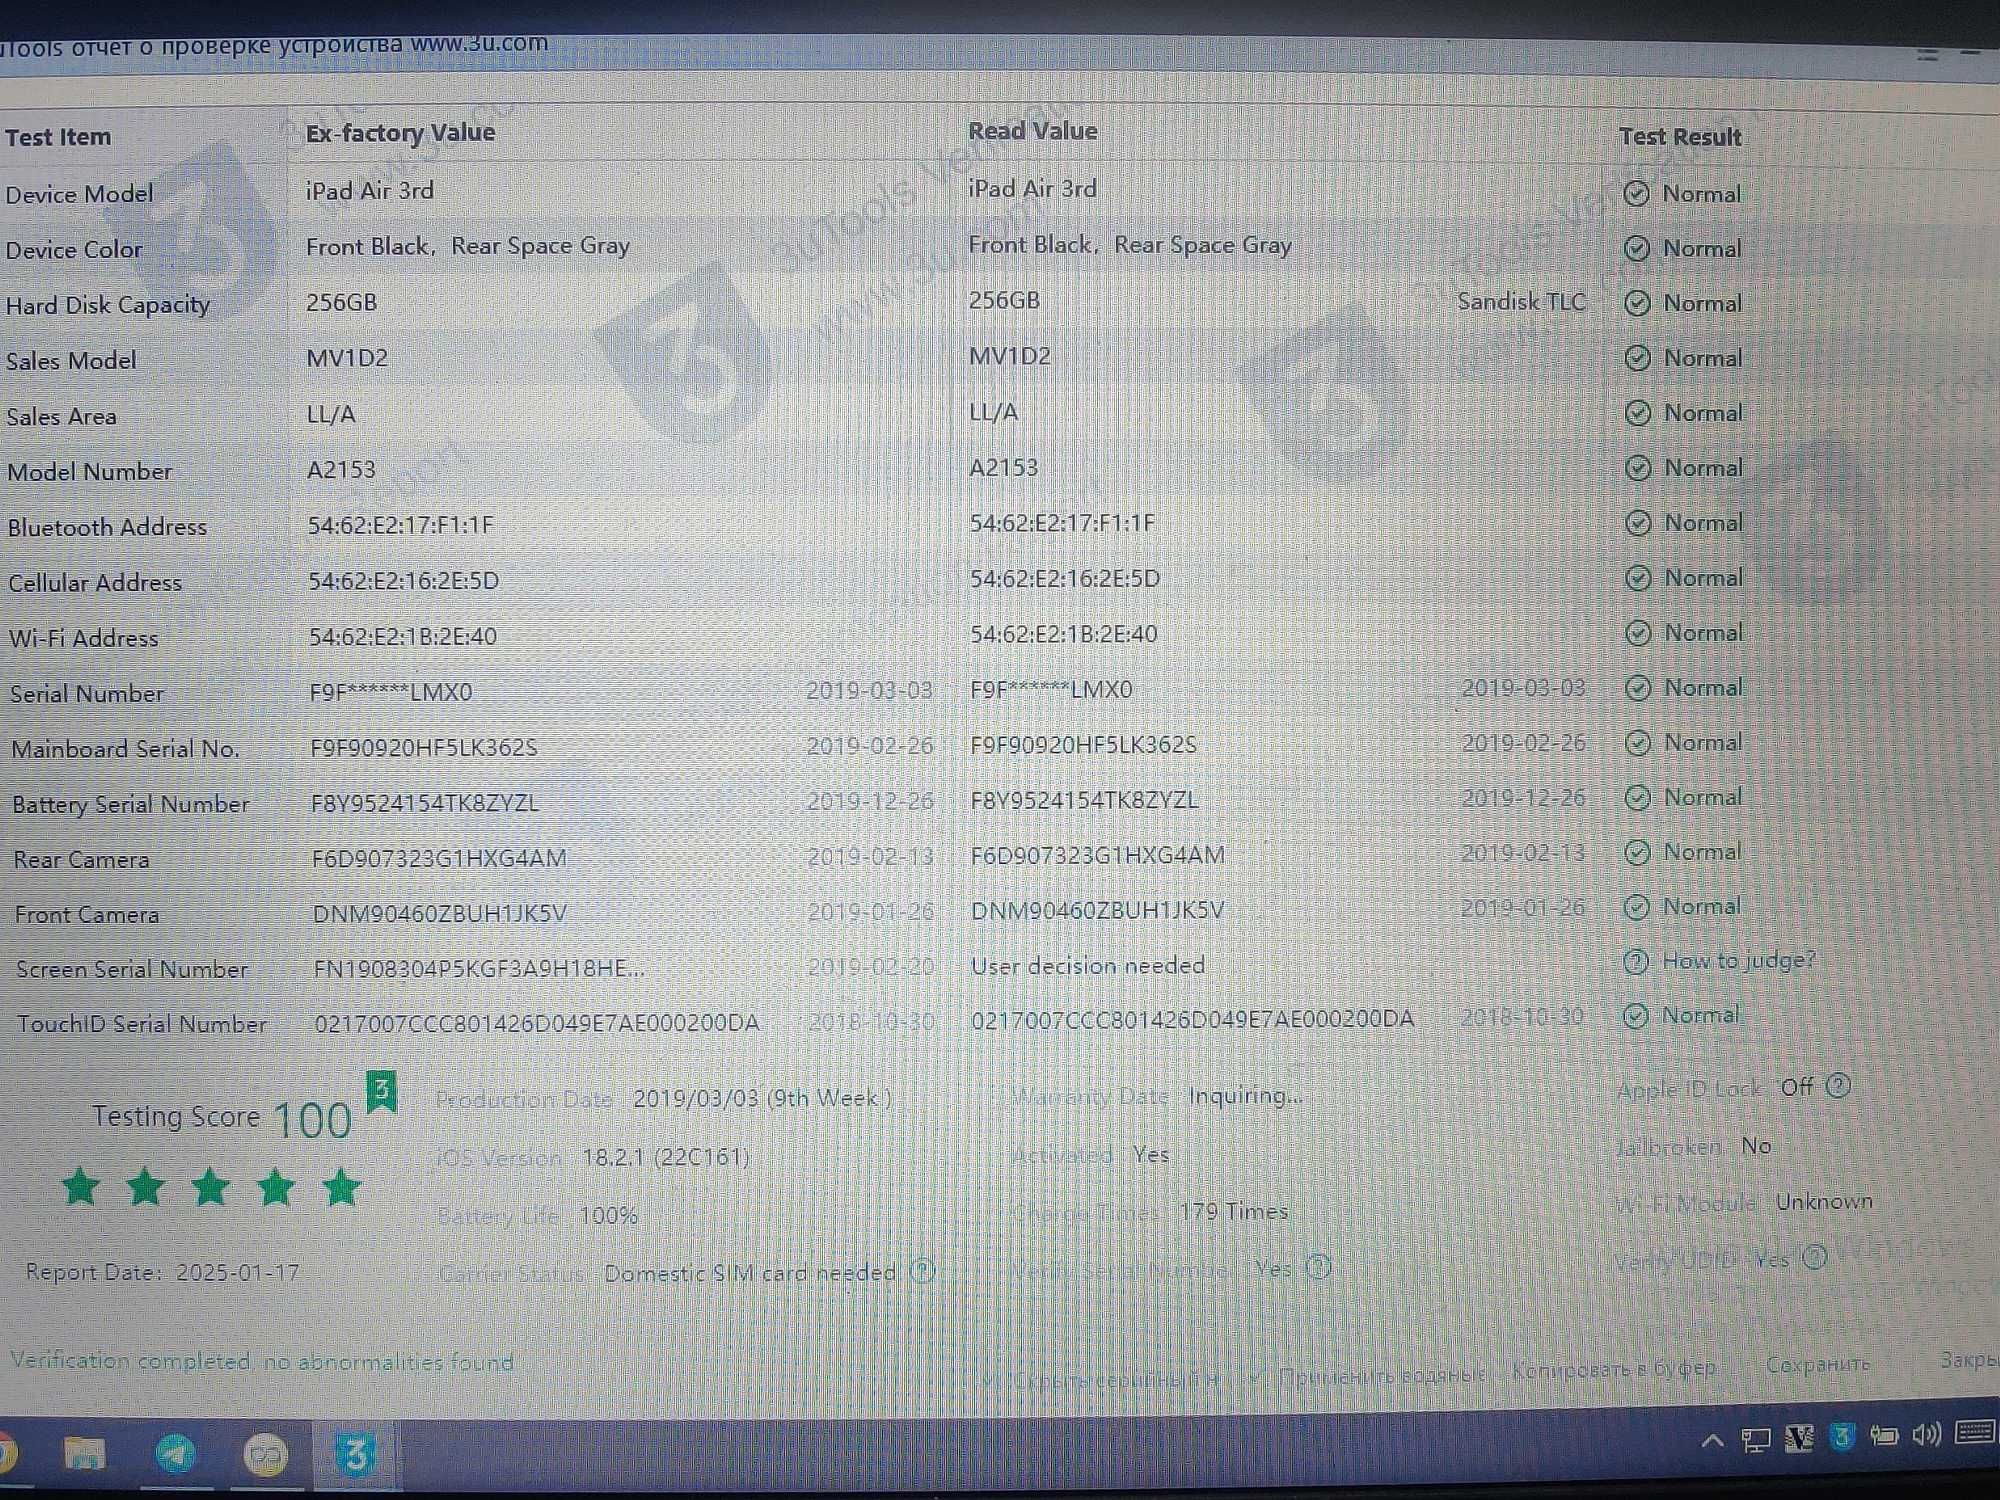Click the green score badge icon
Viewport: 2000px width, 1500px height.
click(381, 1090)
